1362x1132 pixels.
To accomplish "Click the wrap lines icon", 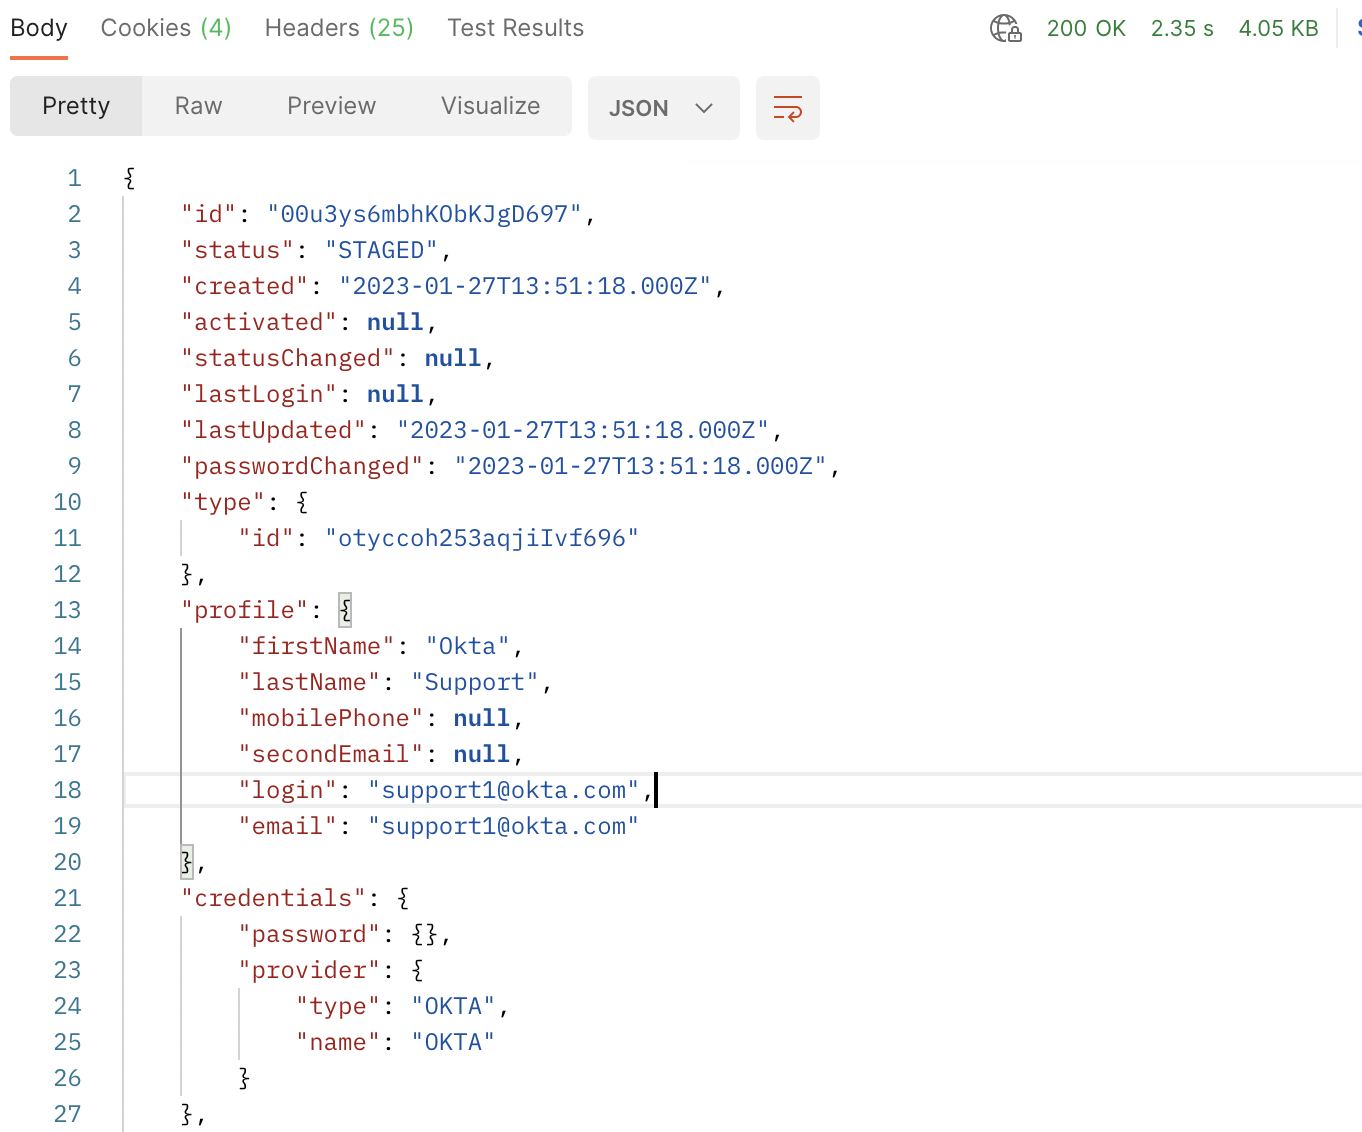I will click(x=787, y=108).
